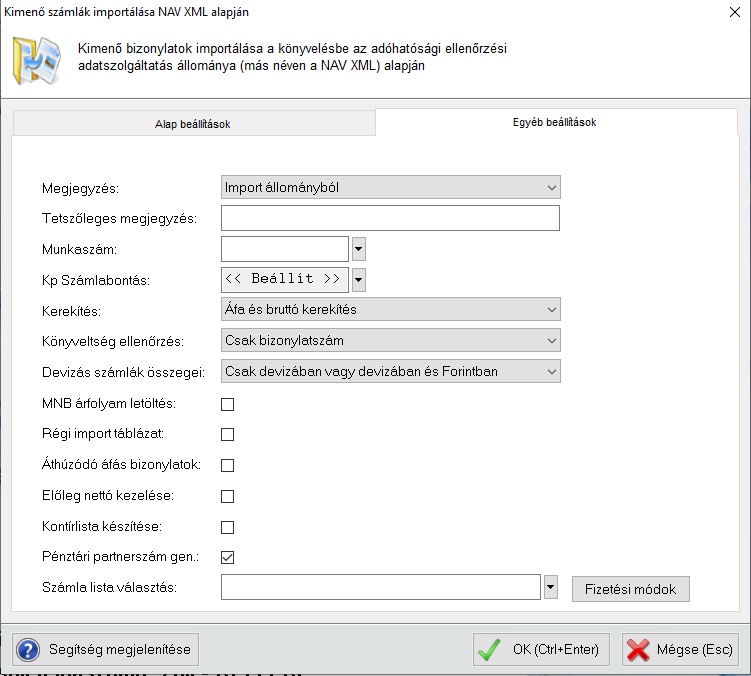Enable MNB árfolyam letöltés checkbox
751x676 pixels.
coord(227,404)
